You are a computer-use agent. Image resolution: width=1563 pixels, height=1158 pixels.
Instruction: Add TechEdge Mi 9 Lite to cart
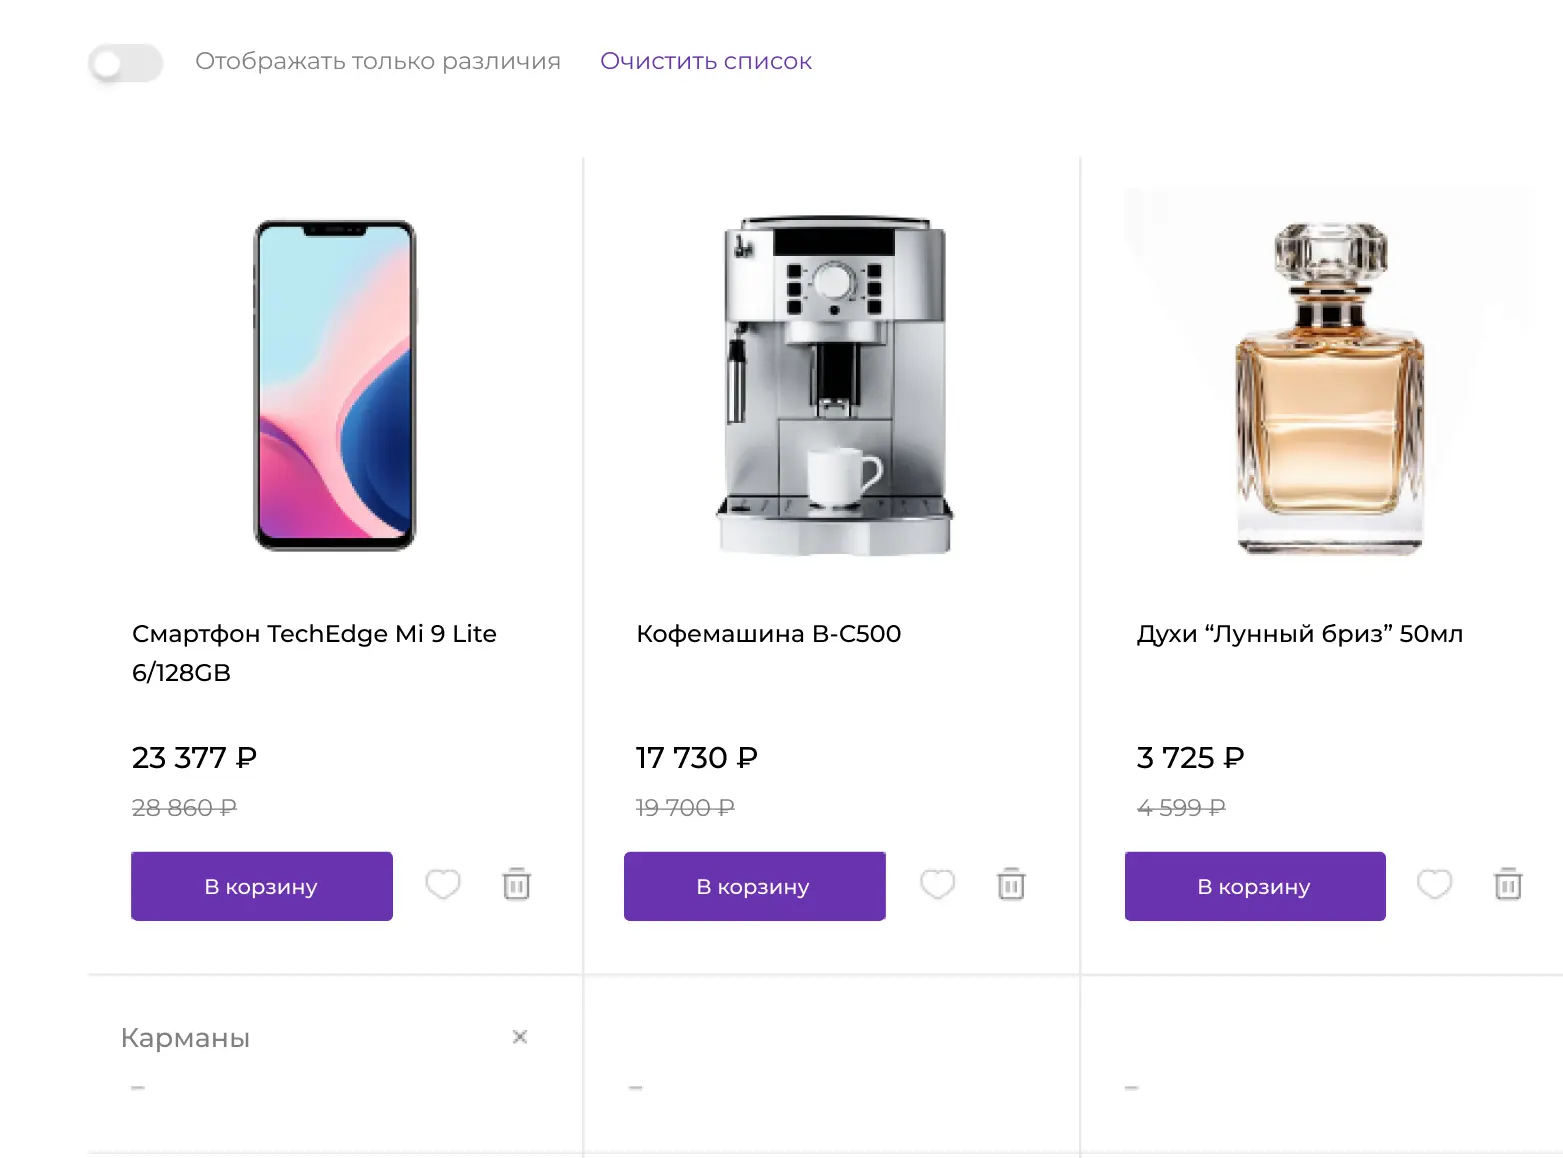coord(262,886)
